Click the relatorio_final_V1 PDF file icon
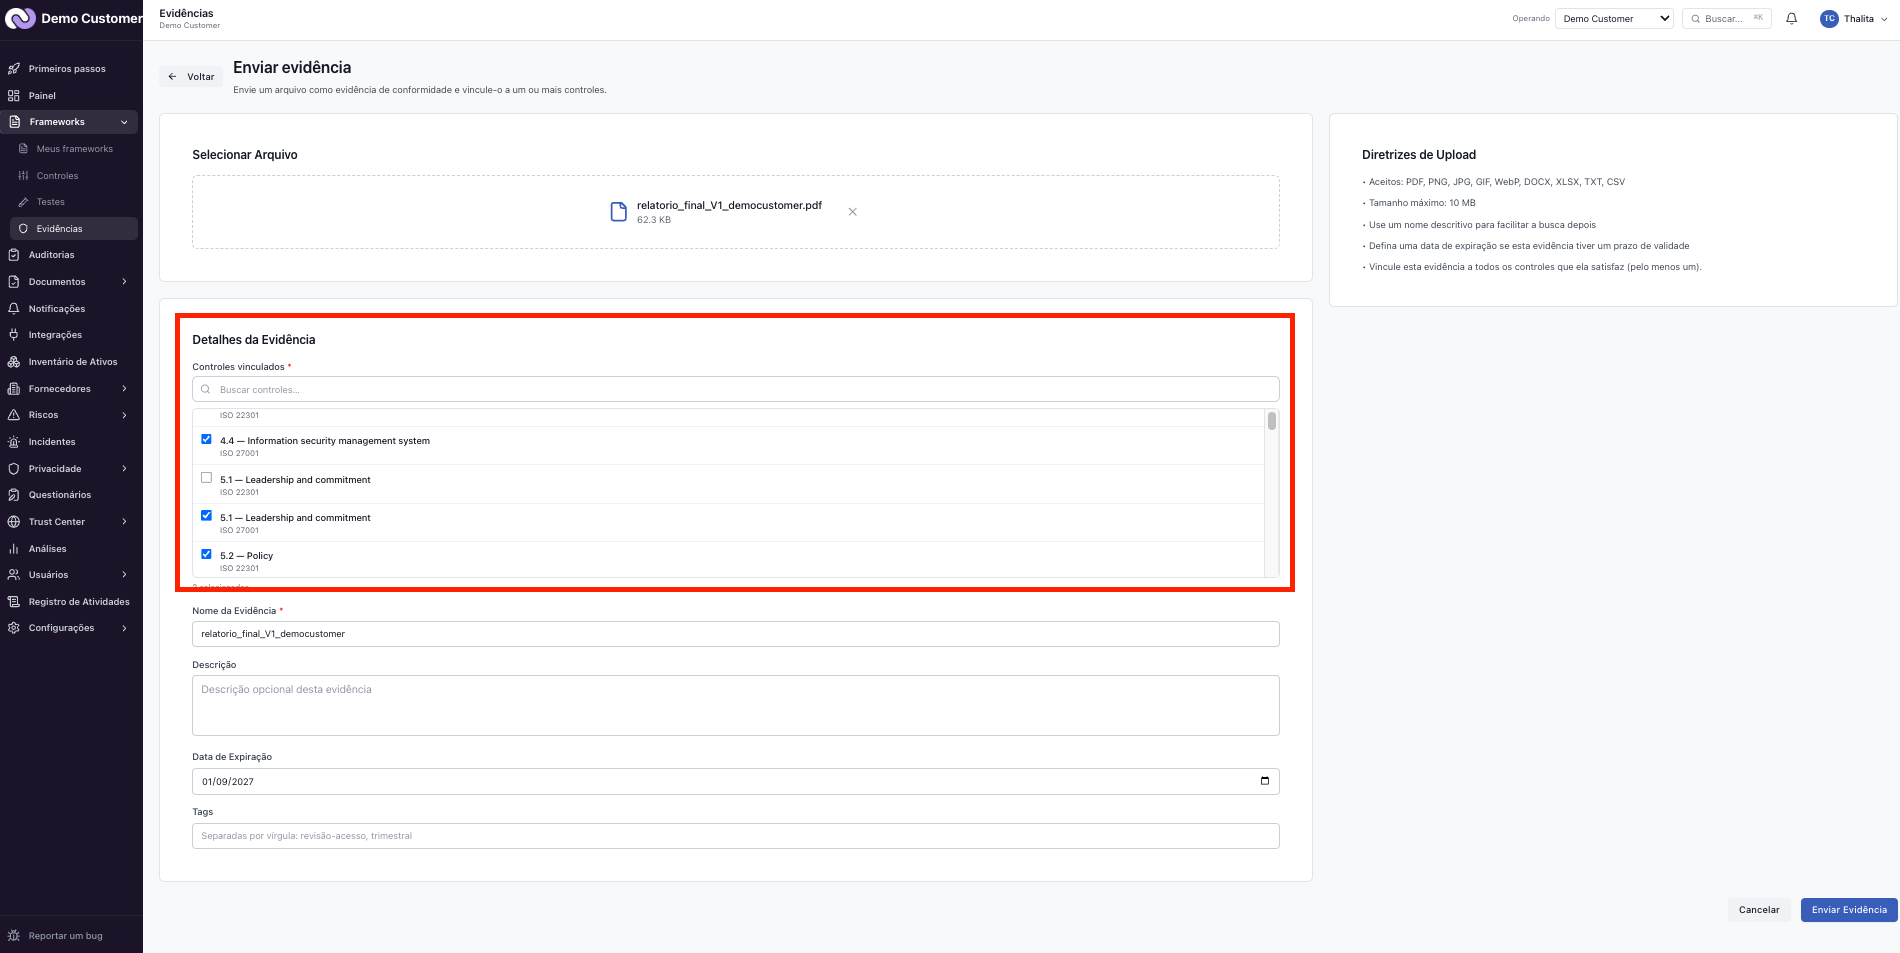Screen dimensions: 1900x953 [x=619, y=212]
